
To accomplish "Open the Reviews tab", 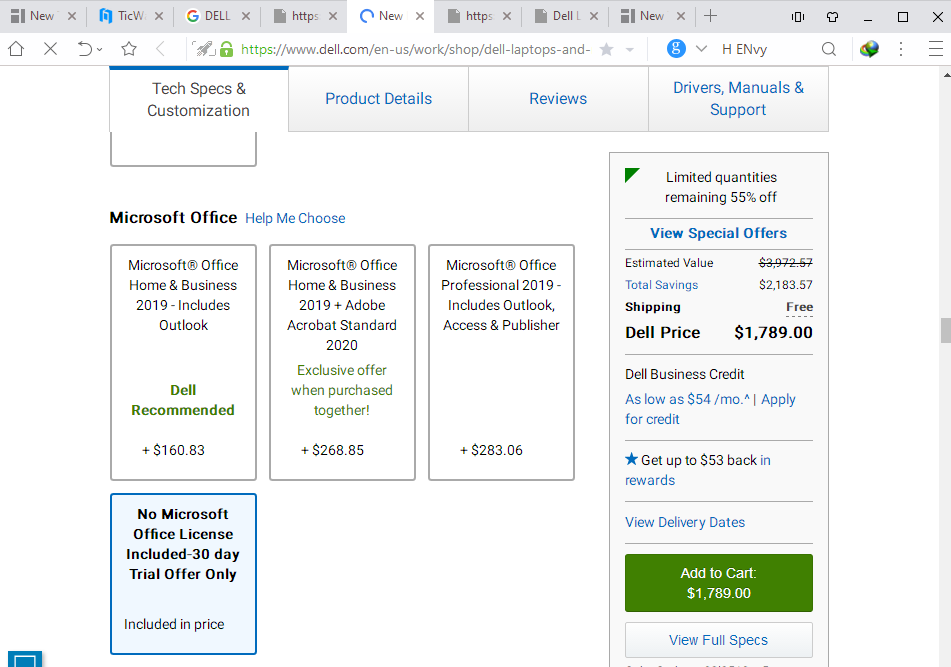I will 558,99.
